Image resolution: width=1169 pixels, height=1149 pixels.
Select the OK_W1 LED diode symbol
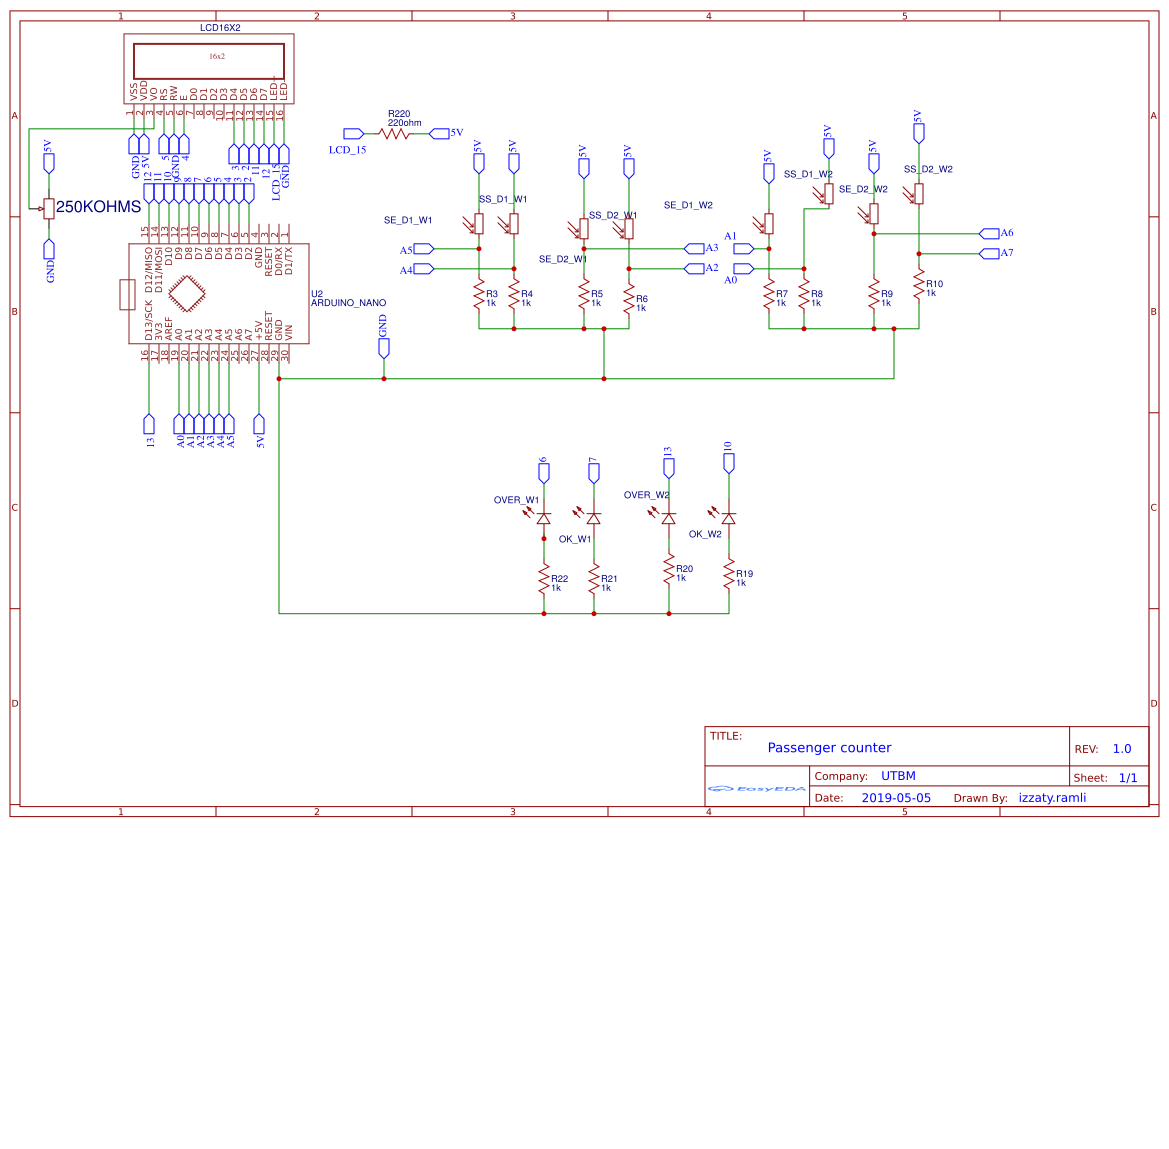pos(593,517)
